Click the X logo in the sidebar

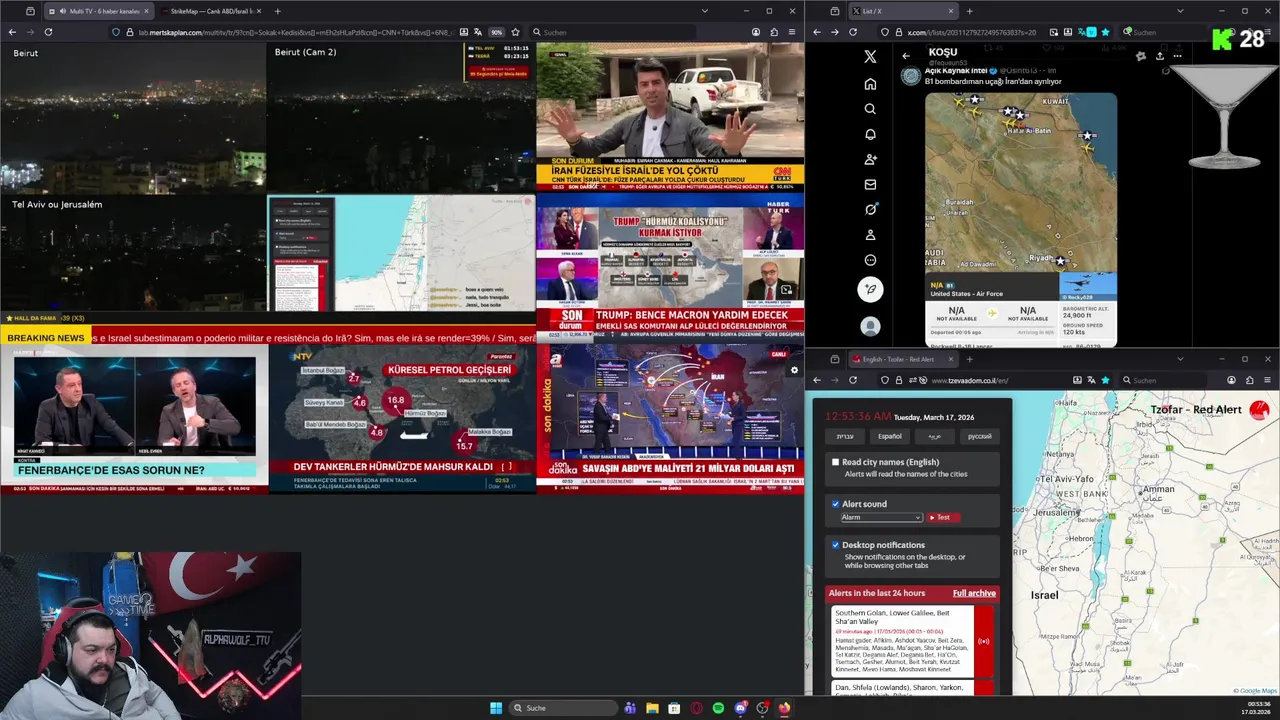pyautogui.click(x=870, y=57)
